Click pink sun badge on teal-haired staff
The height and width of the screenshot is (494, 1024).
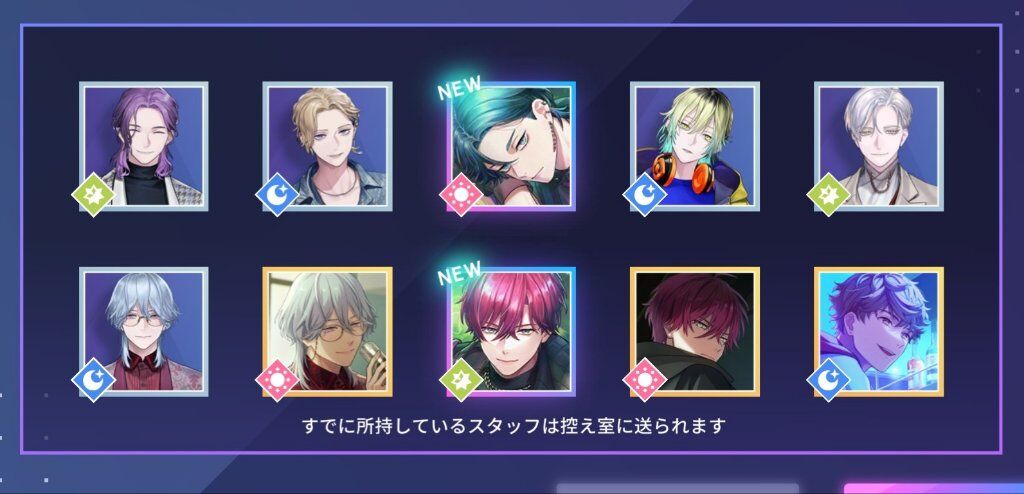461,195
